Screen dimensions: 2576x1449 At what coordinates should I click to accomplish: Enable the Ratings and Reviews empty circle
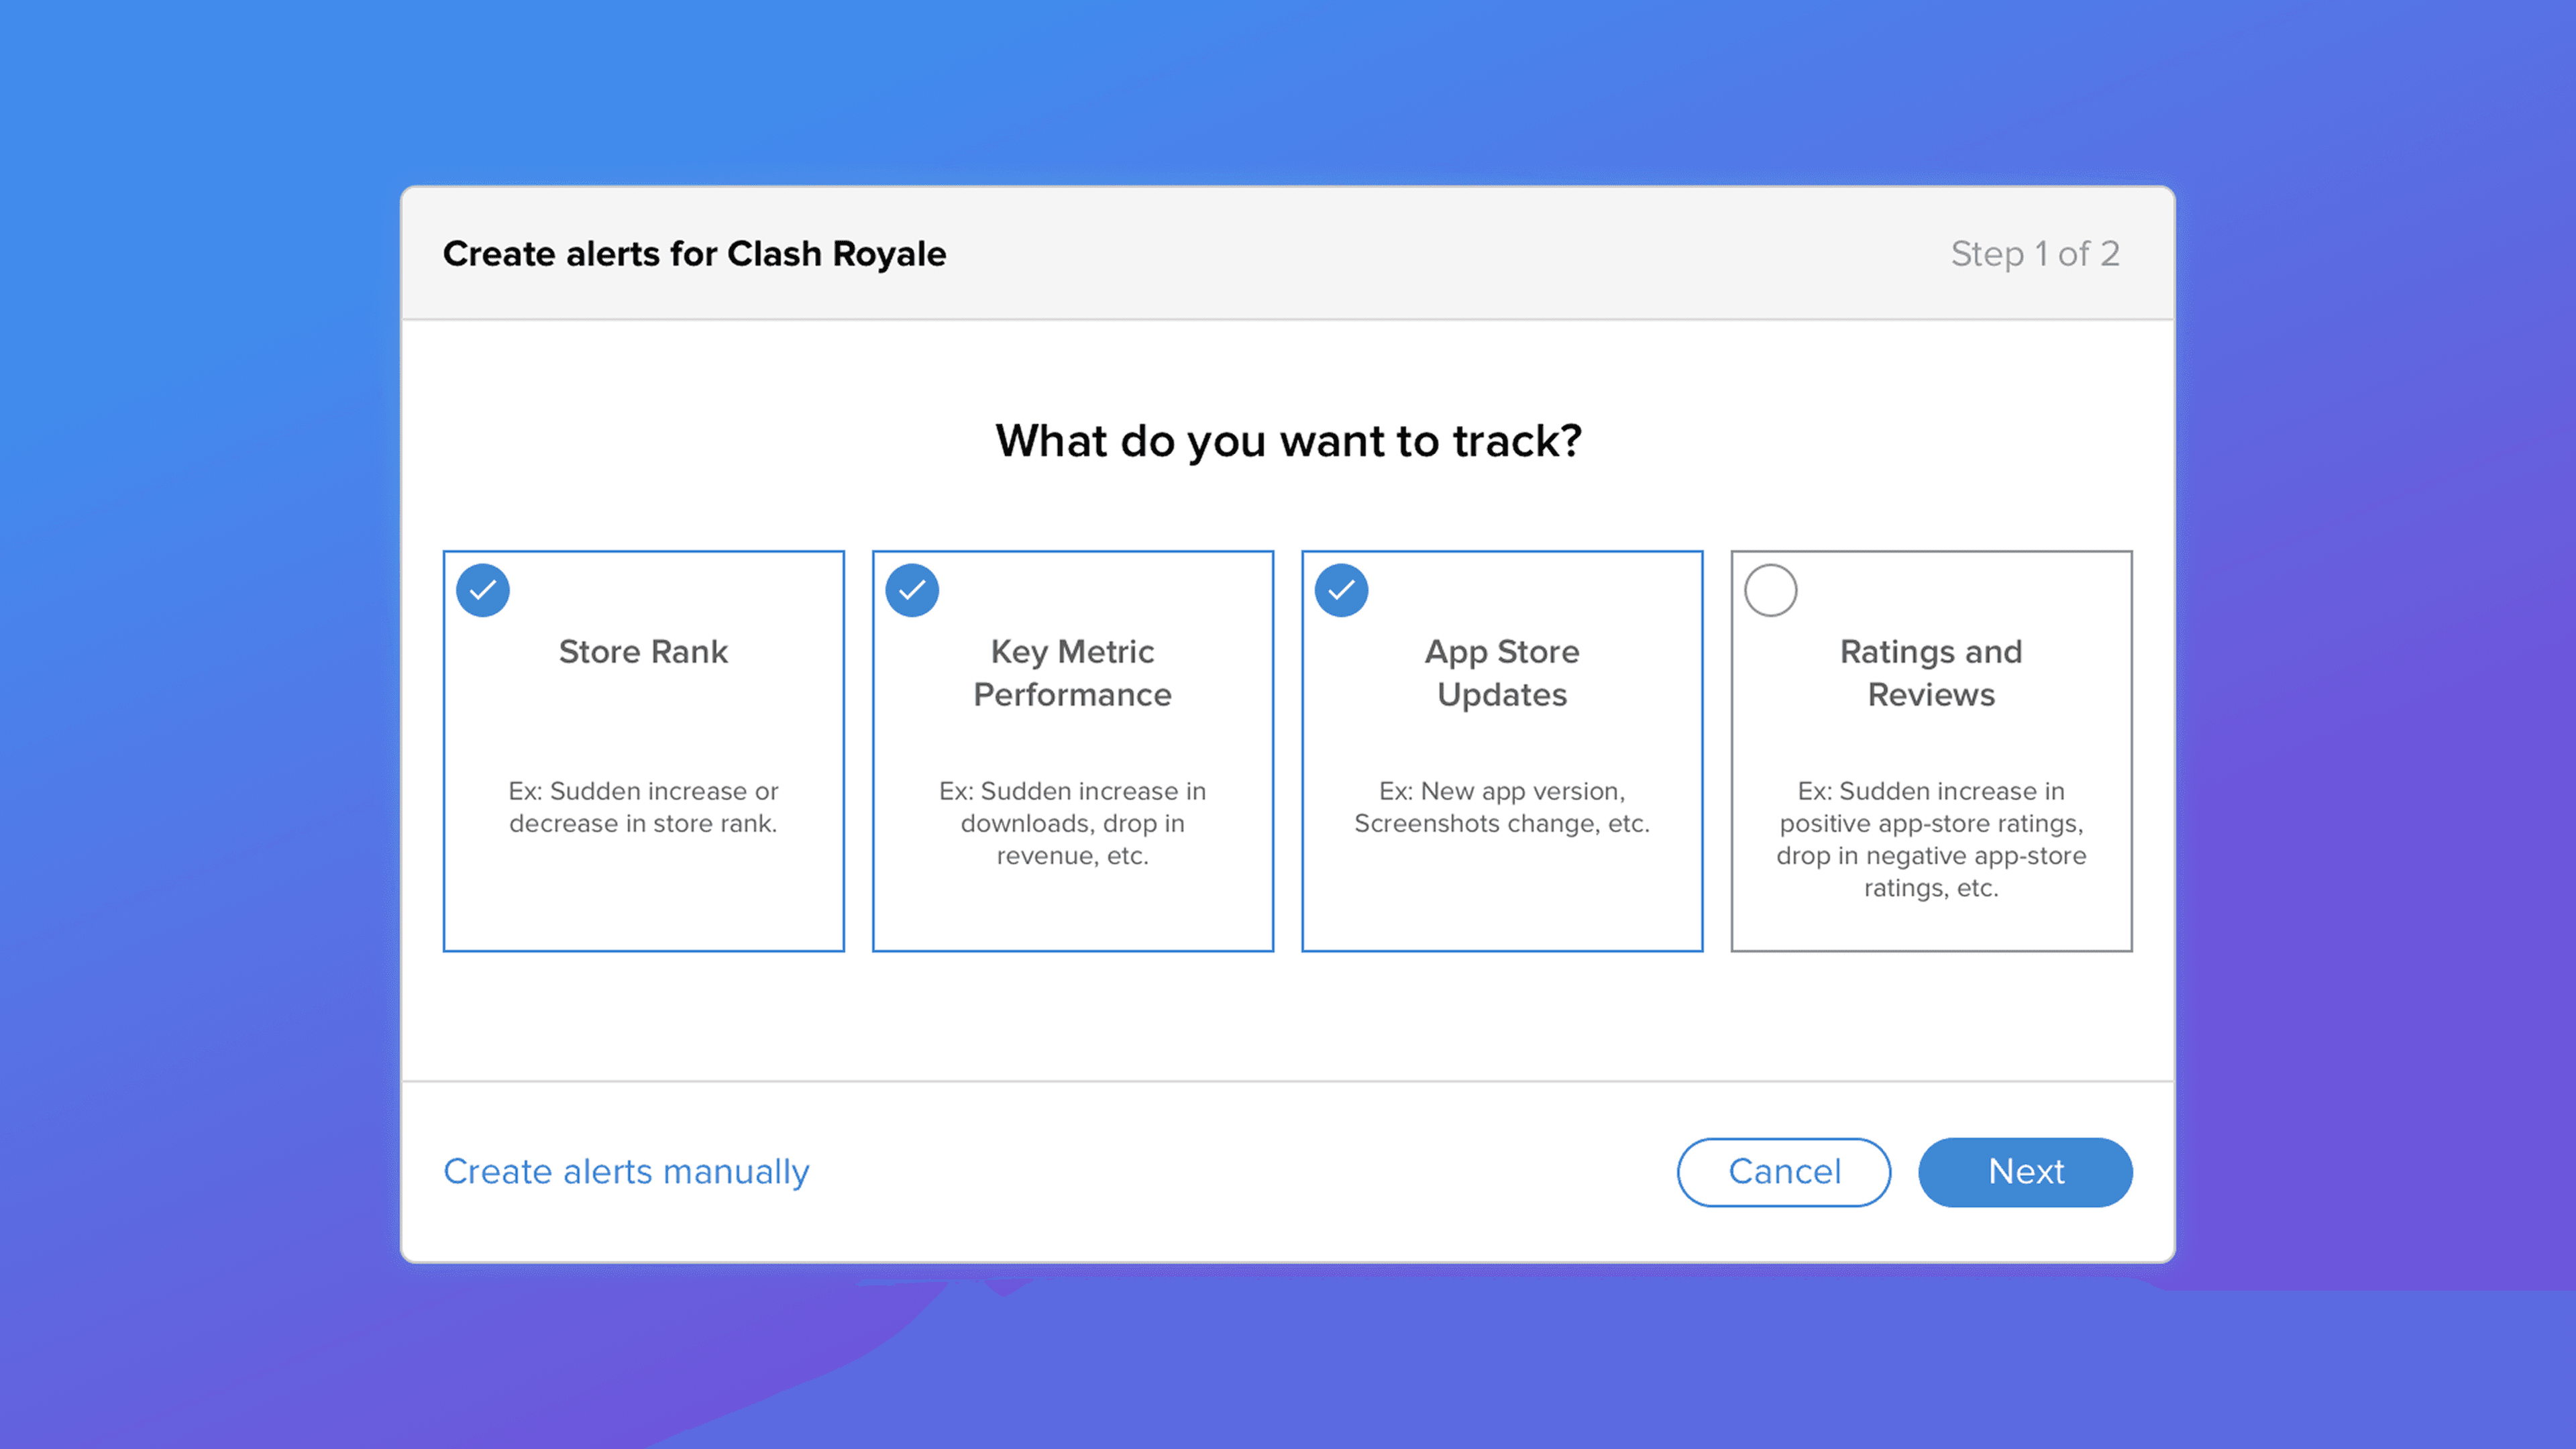(x=1770, y=590)
